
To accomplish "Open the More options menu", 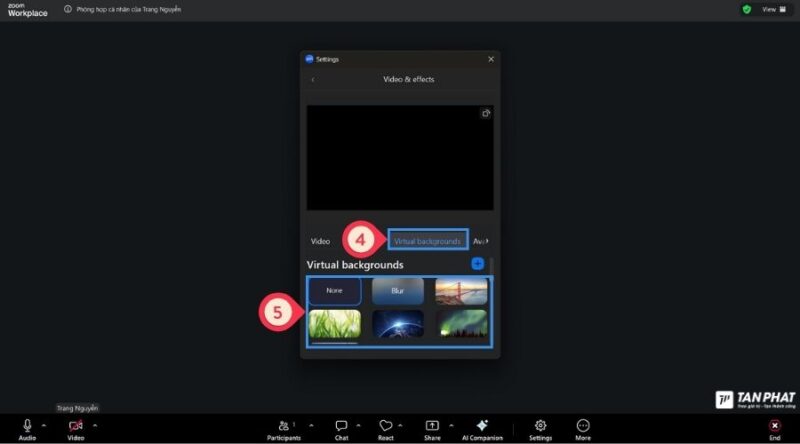I will [x=583, y=426].
